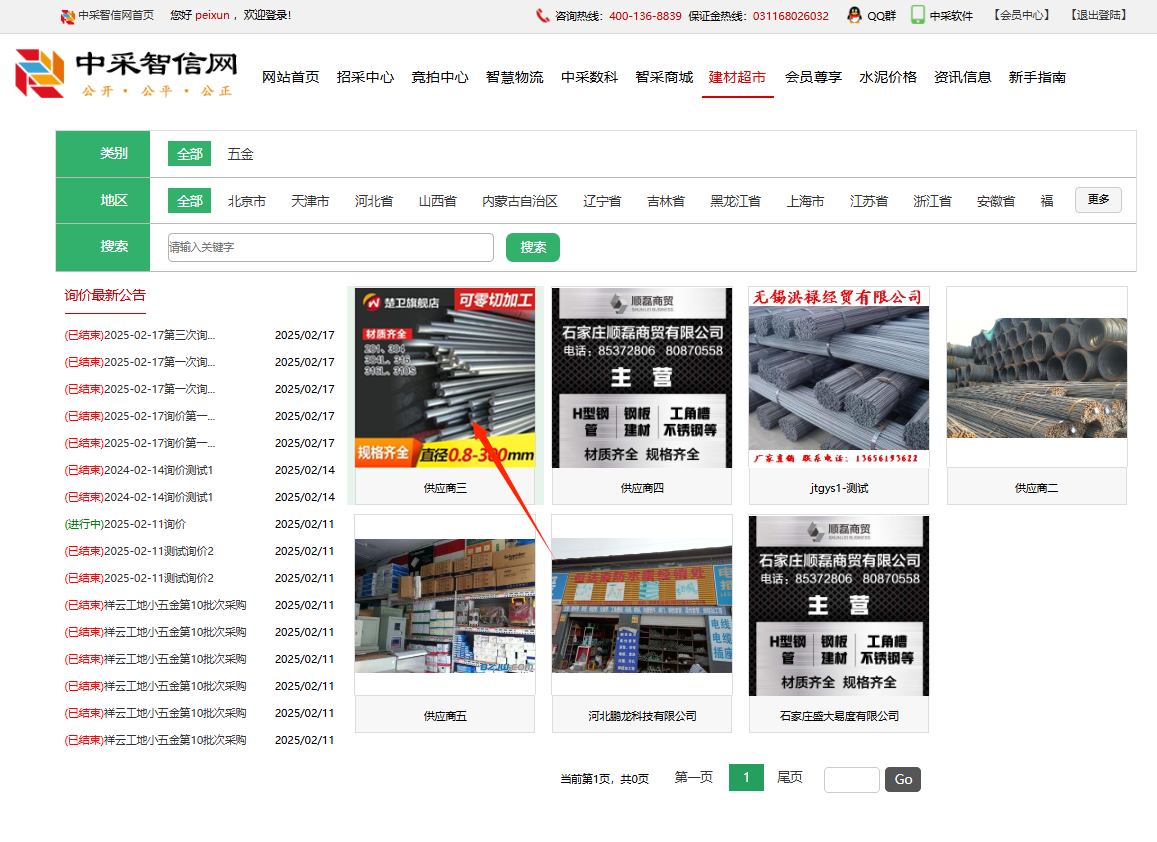Go to 会员中心

[1021, 15]
